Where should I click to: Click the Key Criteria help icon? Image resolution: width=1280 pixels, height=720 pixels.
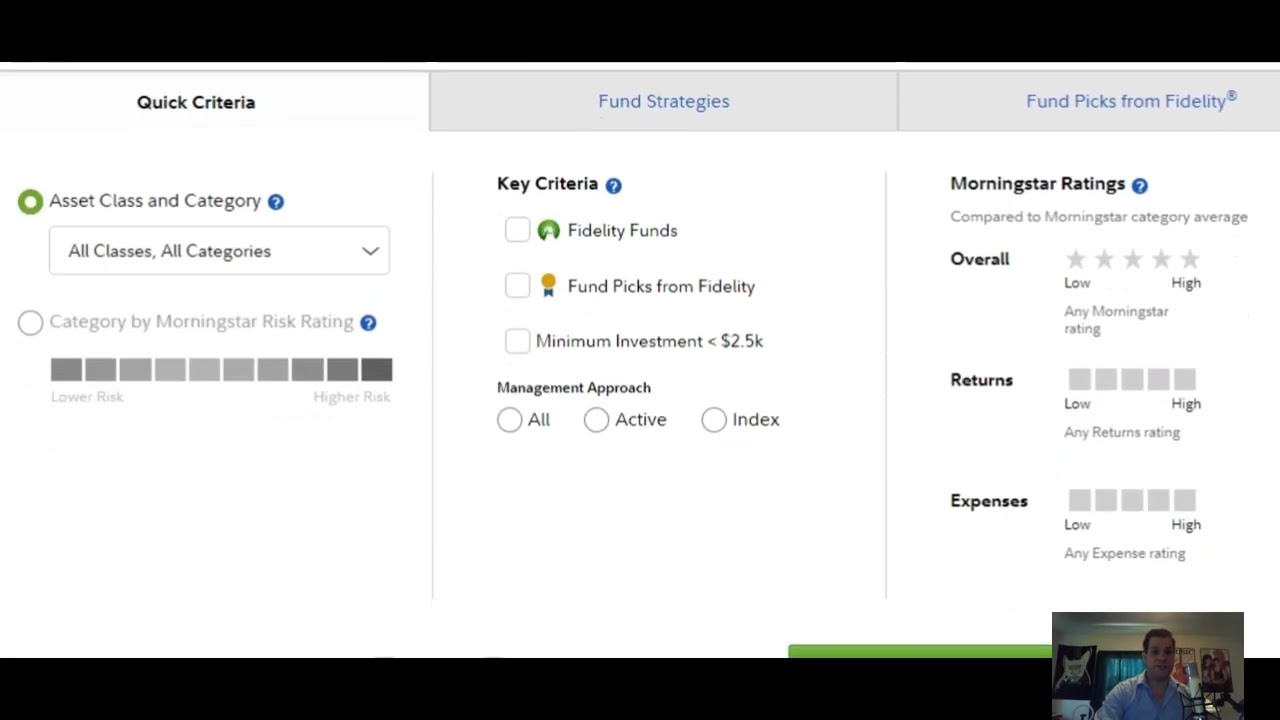(x=613, y=185)
